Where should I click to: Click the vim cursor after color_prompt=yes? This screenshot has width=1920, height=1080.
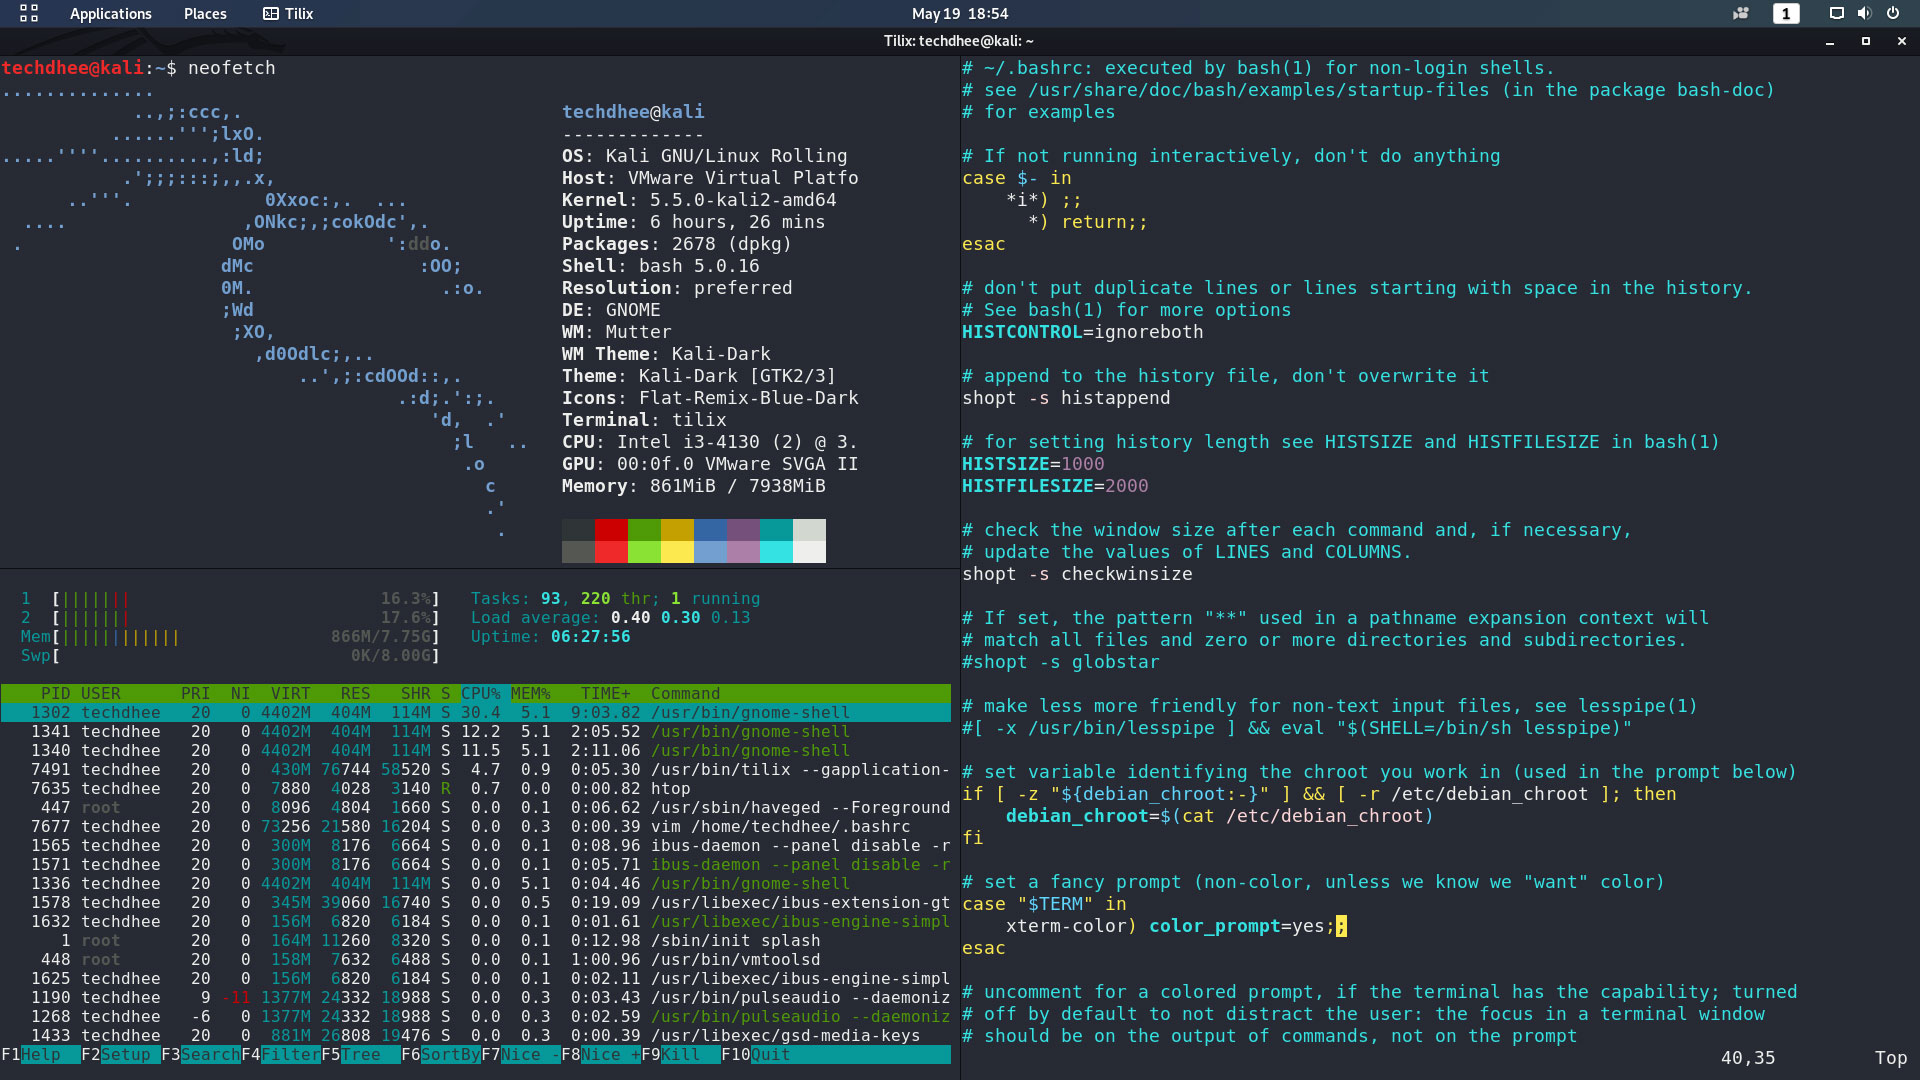[1341, 926]
